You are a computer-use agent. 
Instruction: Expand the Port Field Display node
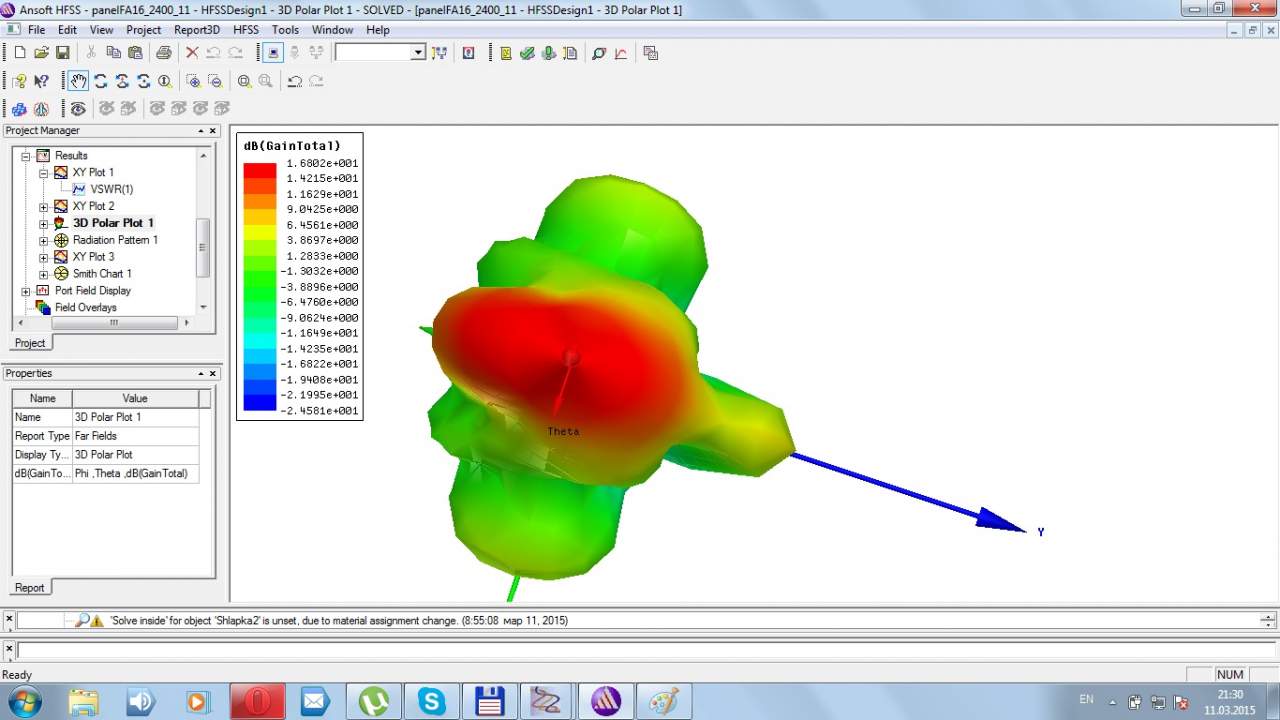[27, 291]
